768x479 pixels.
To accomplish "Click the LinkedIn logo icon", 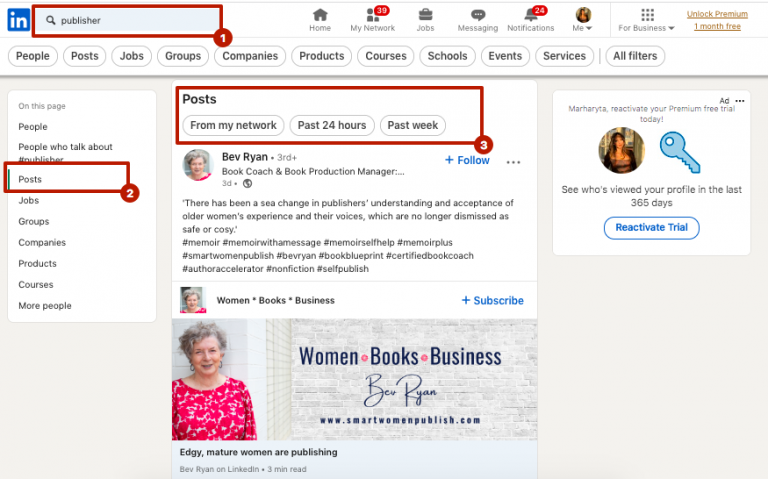I will point(18,19).
